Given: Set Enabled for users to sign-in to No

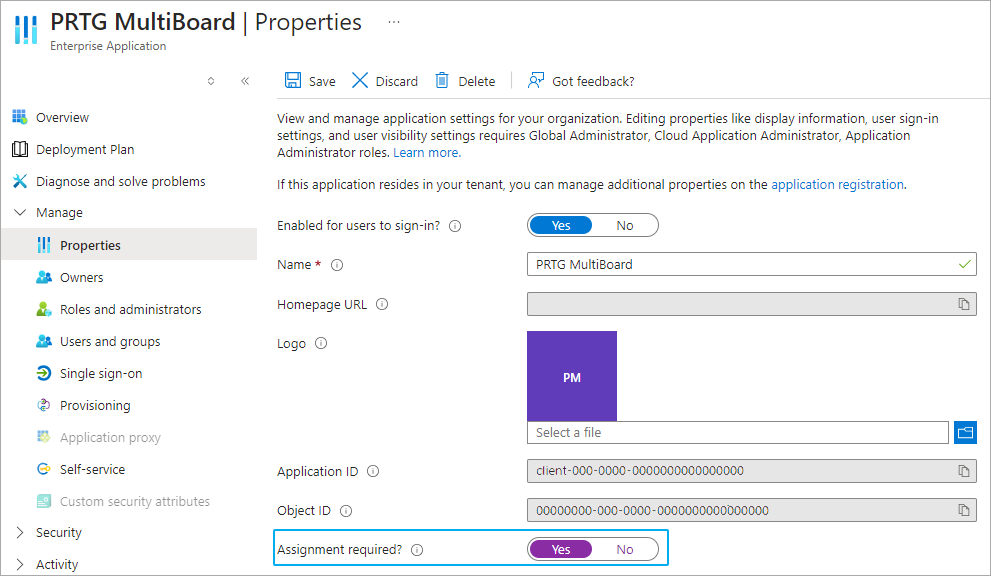Looking at the screenshot, I should coord(624,226).
